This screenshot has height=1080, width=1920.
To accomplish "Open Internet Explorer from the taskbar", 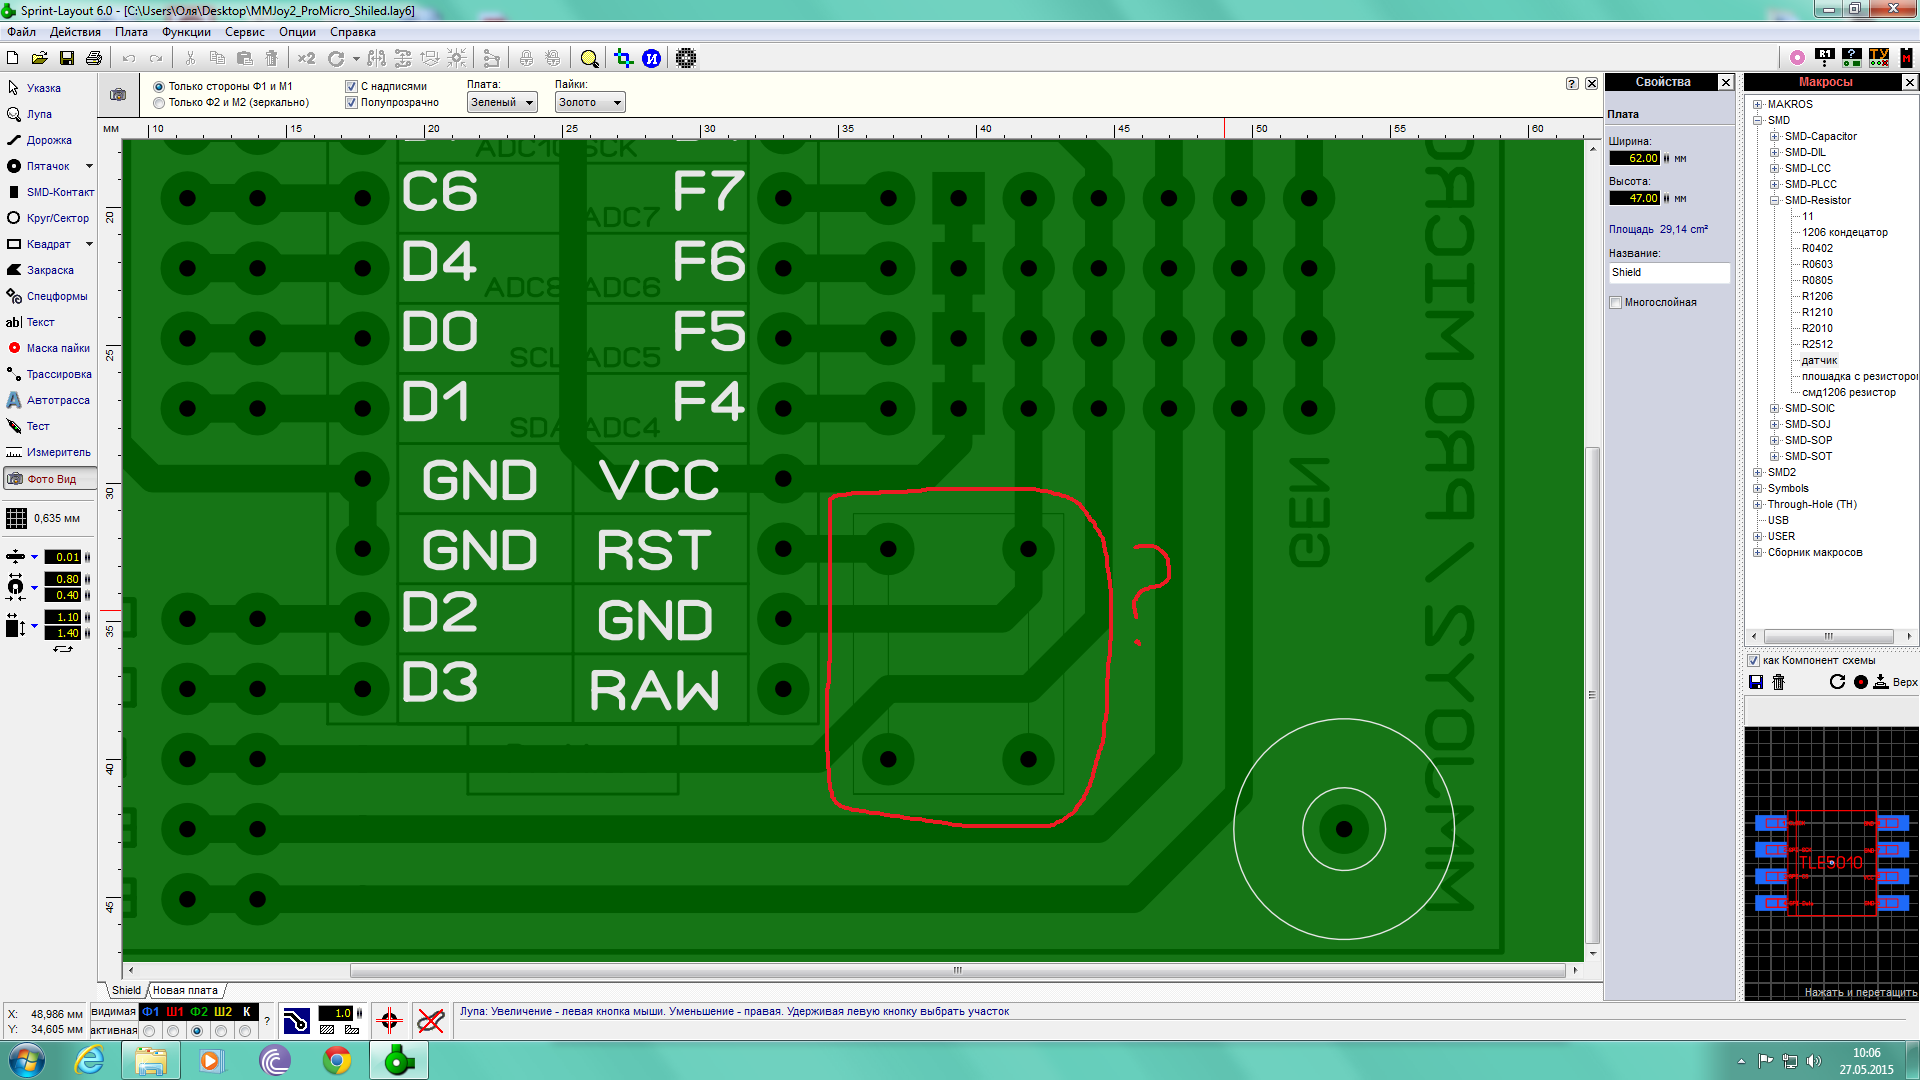I will [89, 1060].
